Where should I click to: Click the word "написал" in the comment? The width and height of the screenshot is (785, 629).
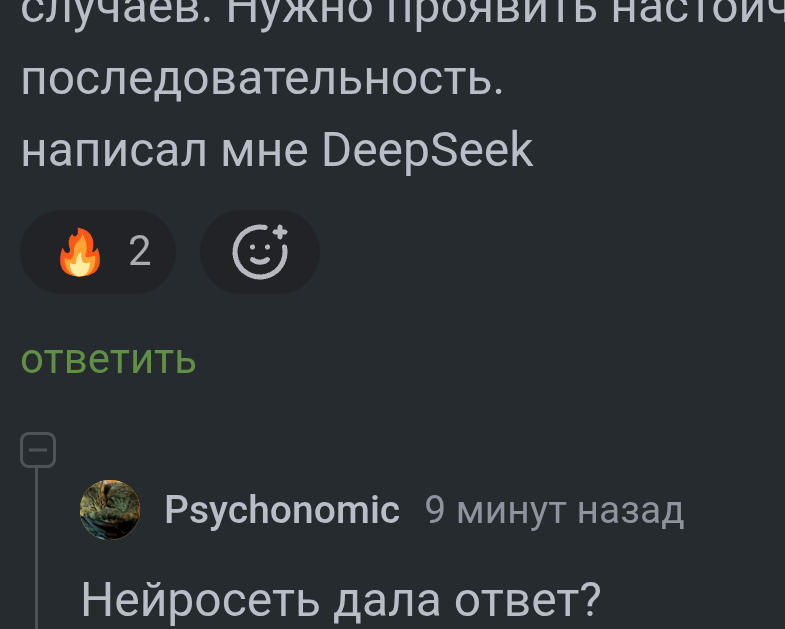114,151
